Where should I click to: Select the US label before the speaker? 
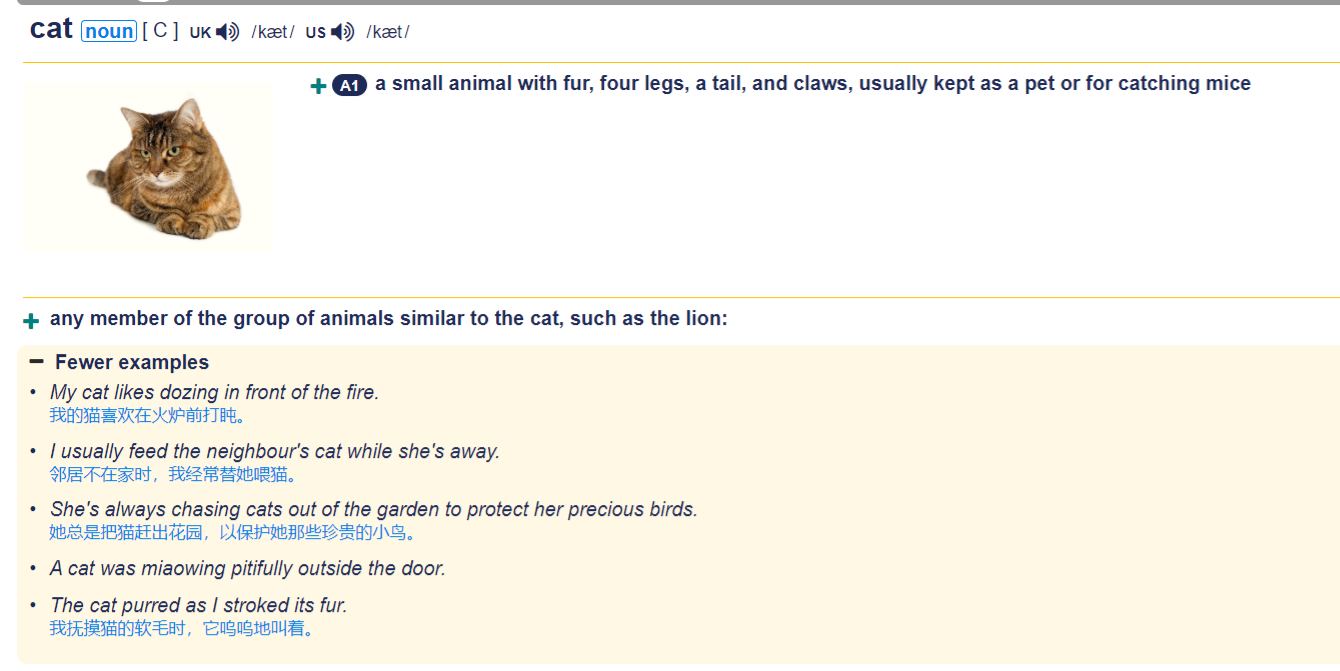(316, 33)
